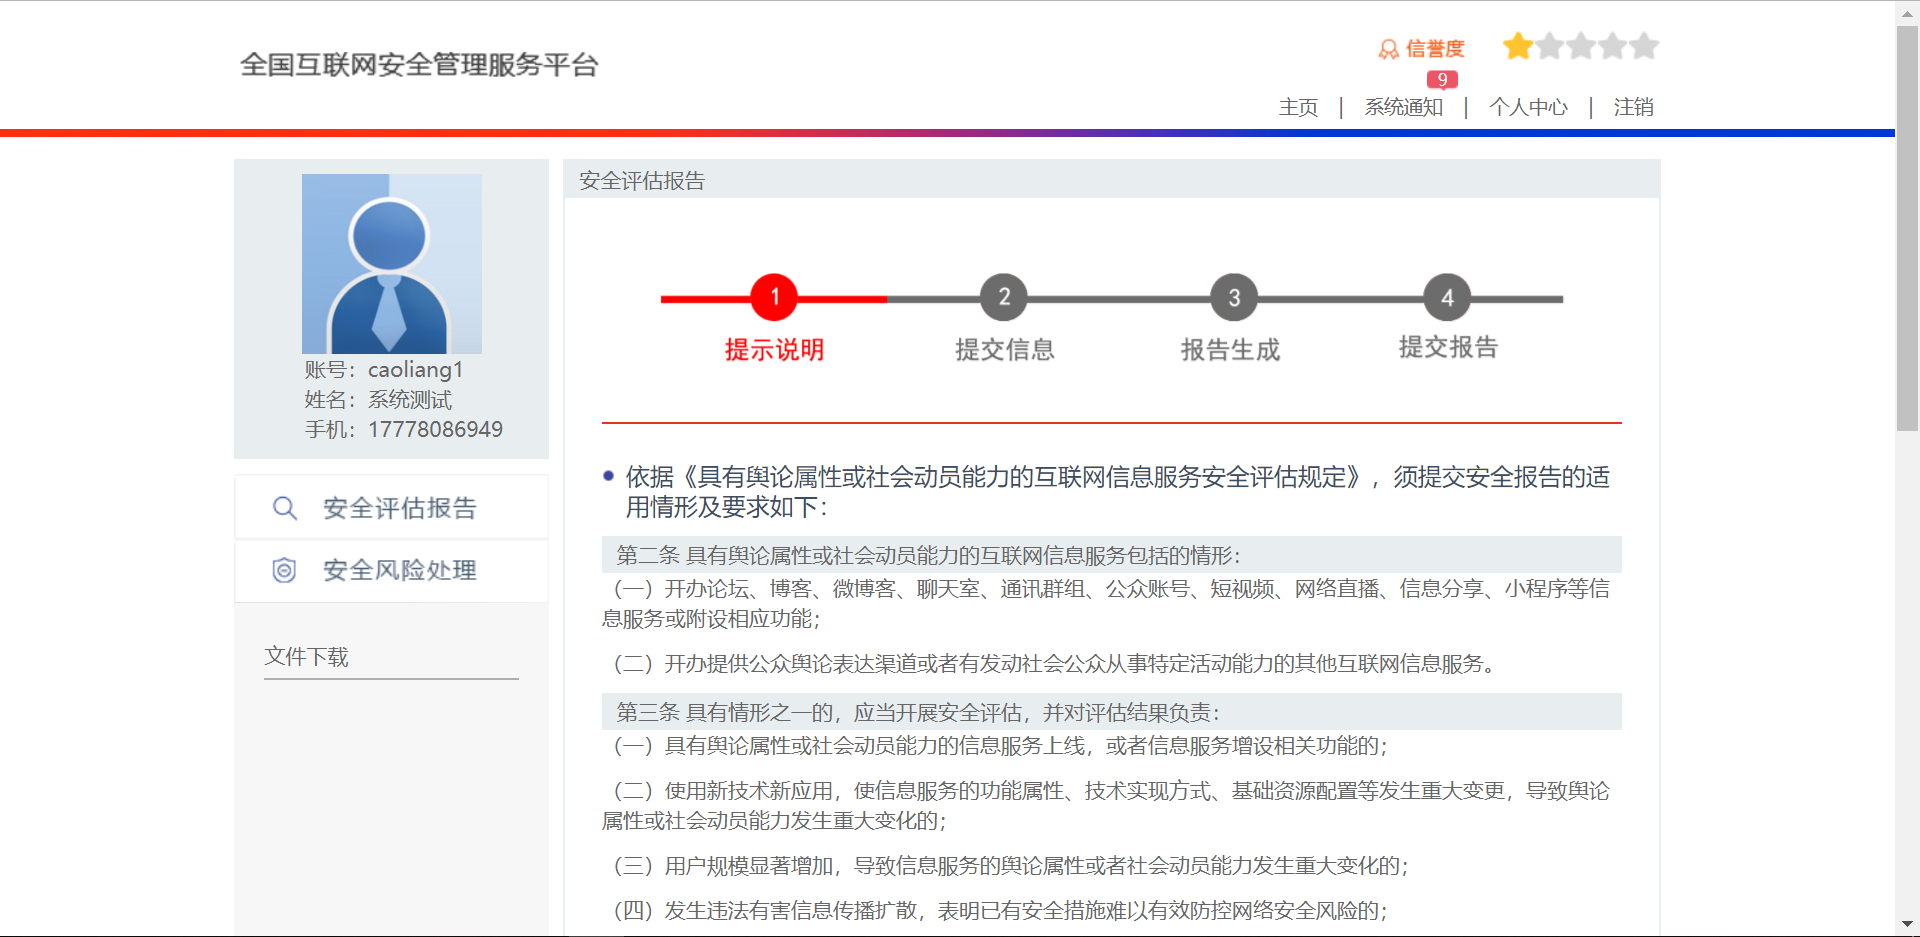The height and width of the screenshot is (937, 1920).
Task: Select step 3 circle 报告生成
Action: (1234, 297)
